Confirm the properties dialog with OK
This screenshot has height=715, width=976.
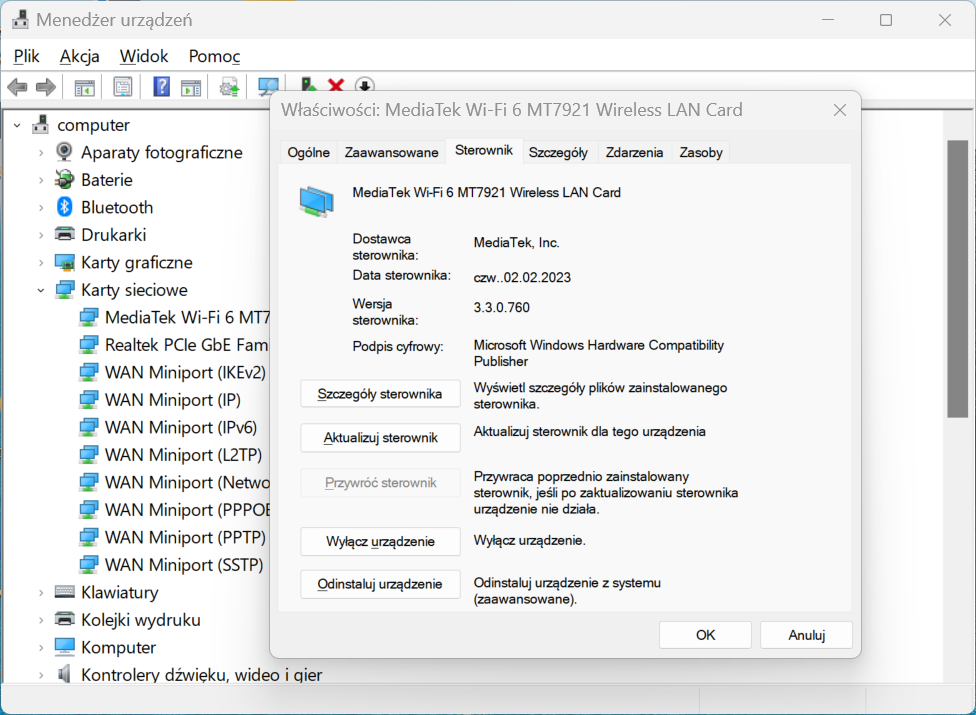[705, 635]
